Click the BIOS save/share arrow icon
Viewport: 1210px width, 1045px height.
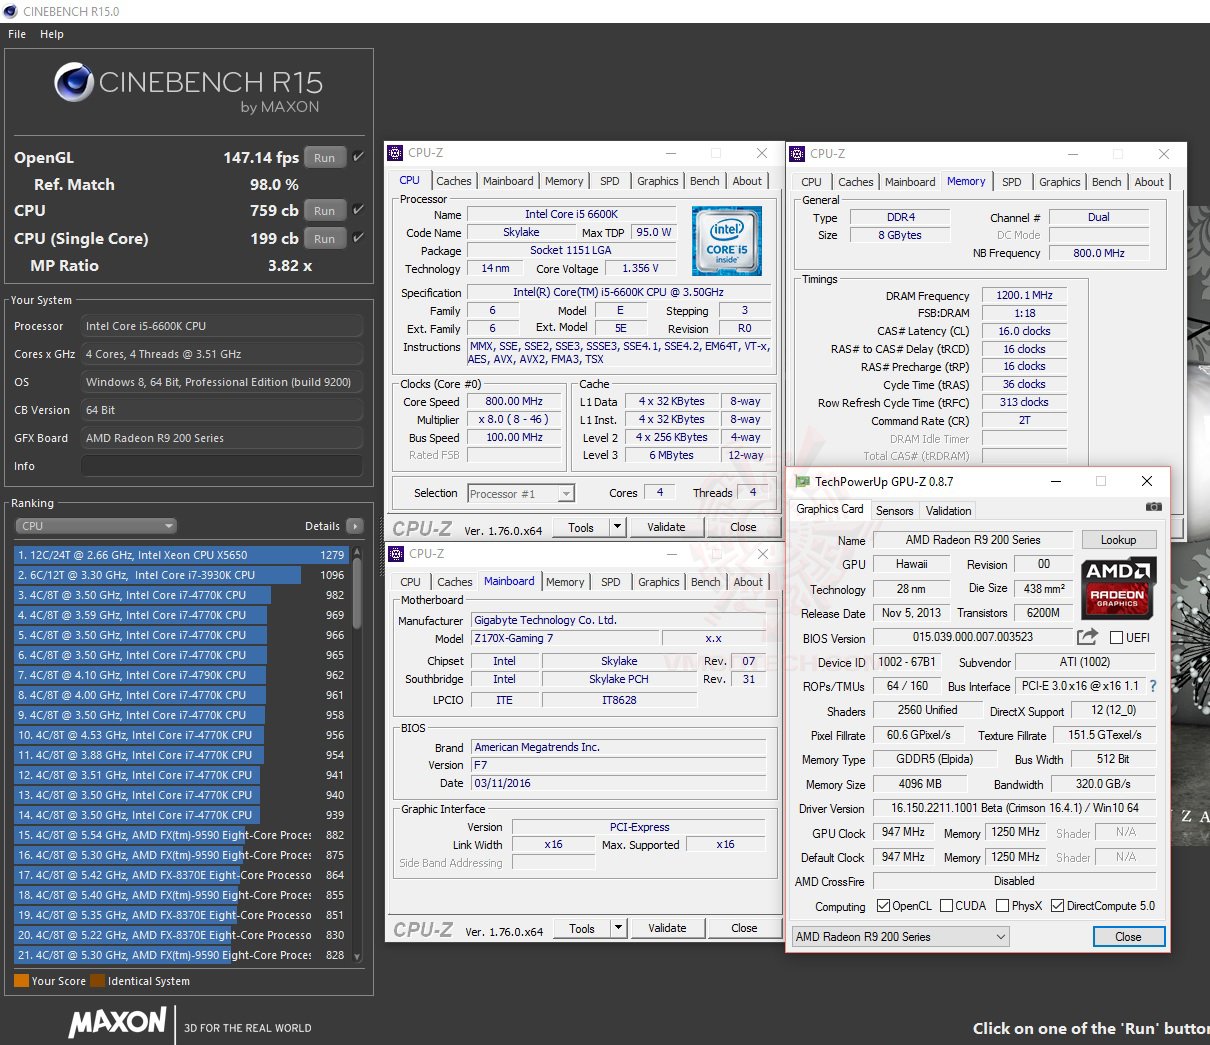pyautogui.click(x=1087, y=637)
